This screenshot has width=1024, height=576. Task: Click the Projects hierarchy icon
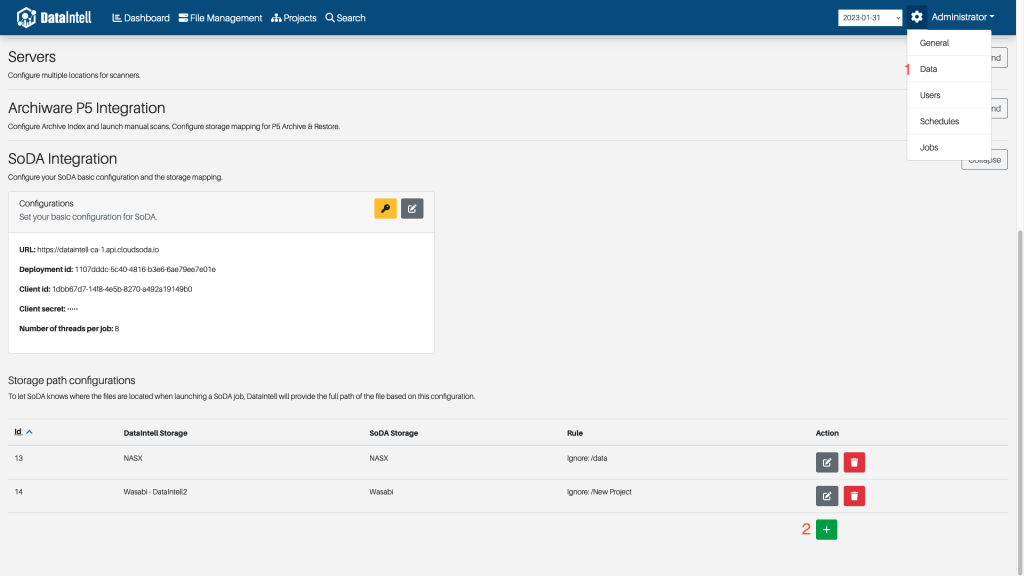[276, 18]
